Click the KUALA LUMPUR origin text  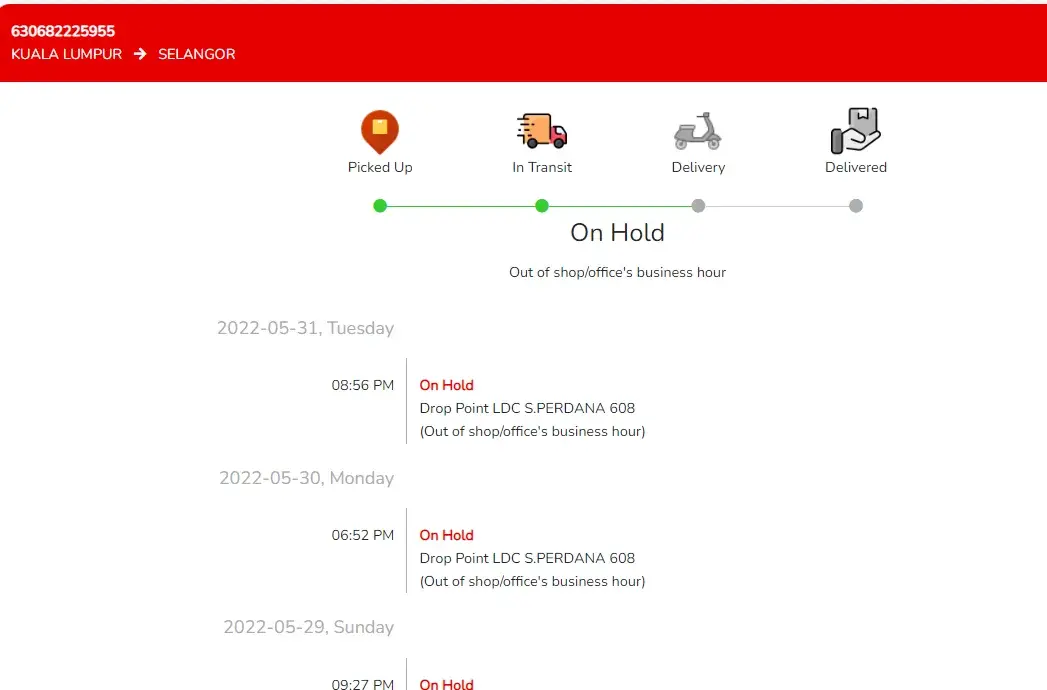click(x=67, y=54)
